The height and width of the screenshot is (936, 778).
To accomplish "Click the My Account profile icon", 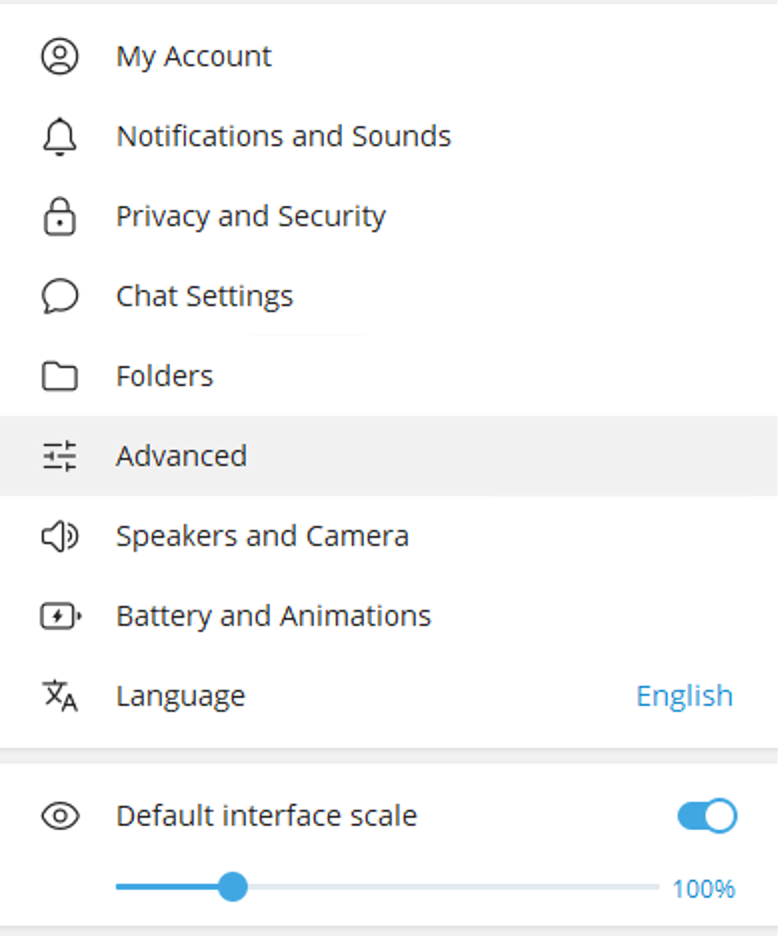I will coord(60,56).
